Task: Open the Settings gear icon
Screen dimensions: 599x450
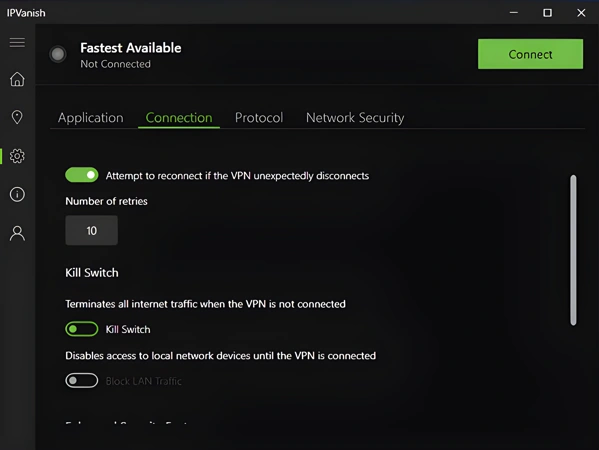Action: (x=17, y=156)
